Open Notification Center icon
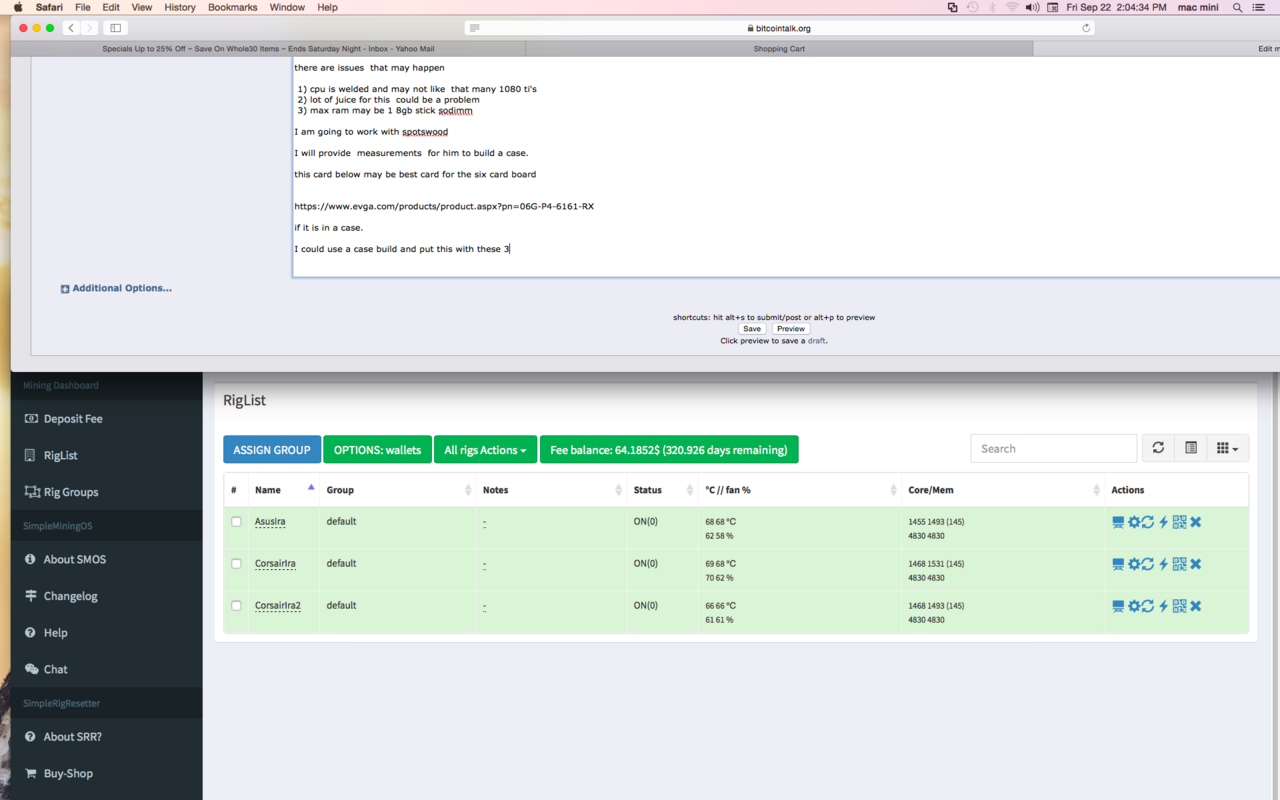Image resolution: width=1280 pixels, height=800 pixels. (1259, 7)
